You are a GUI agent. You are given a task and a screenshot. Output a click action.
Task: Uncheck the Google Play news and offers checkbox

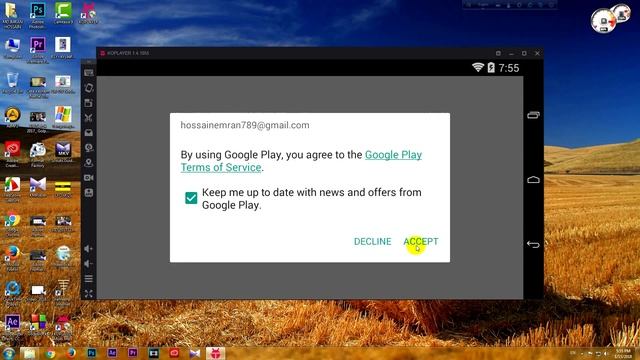(191, 198)
